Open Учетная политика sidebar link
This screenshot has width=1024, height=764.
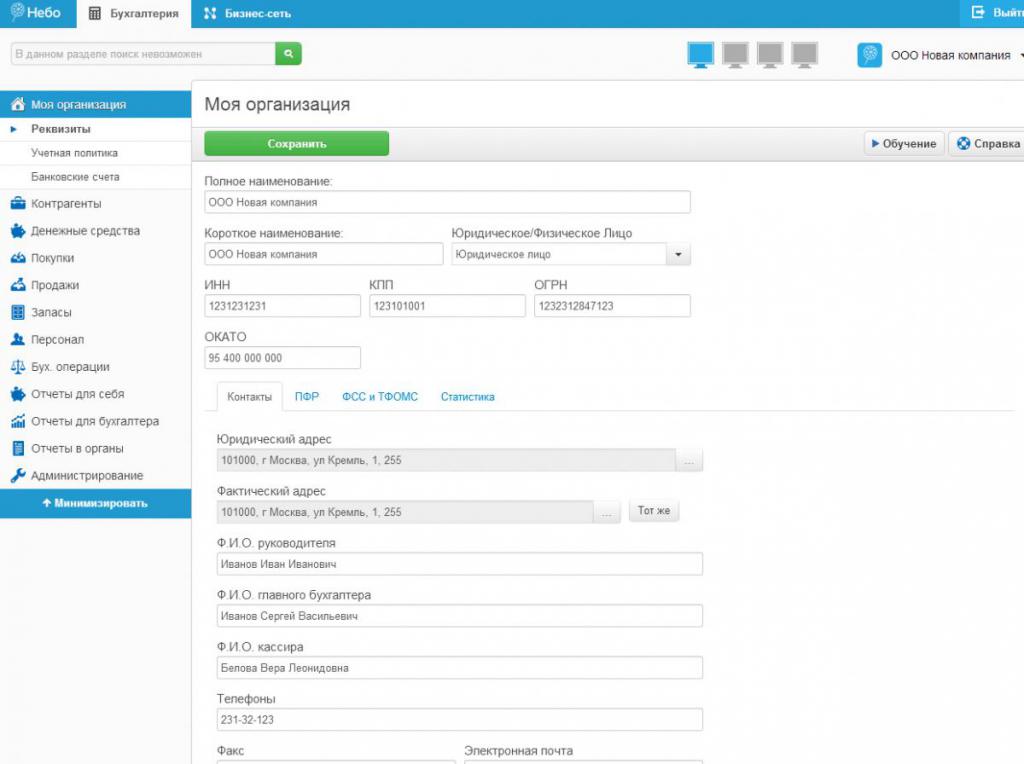click(x=74, y=153)
